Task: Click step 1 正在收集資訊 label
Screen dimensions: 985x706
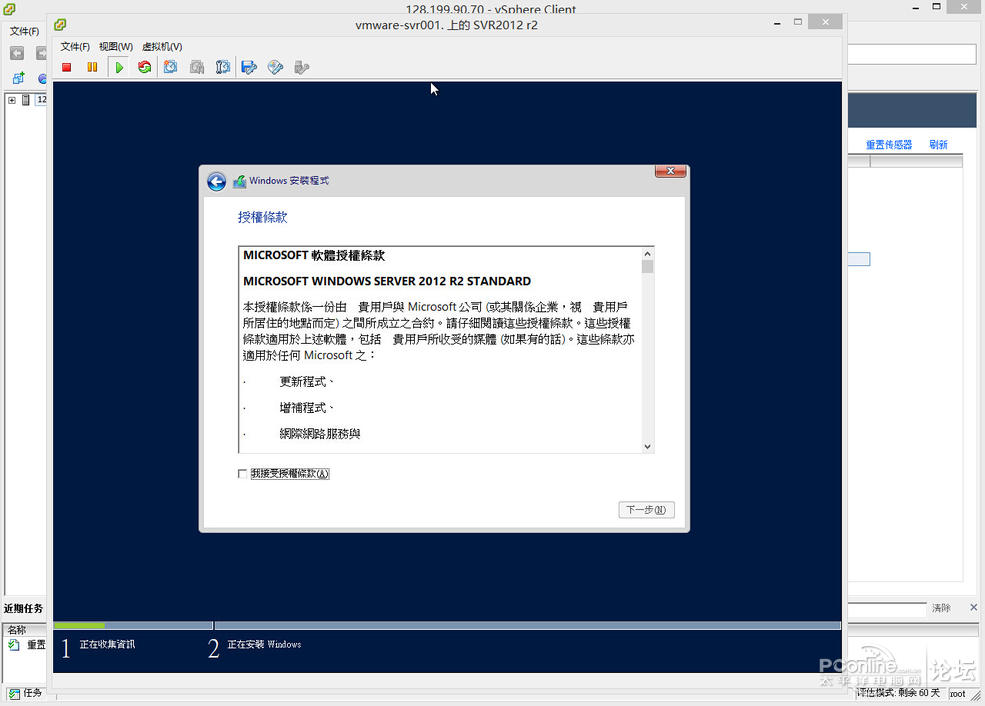Action: pos(107,644)
